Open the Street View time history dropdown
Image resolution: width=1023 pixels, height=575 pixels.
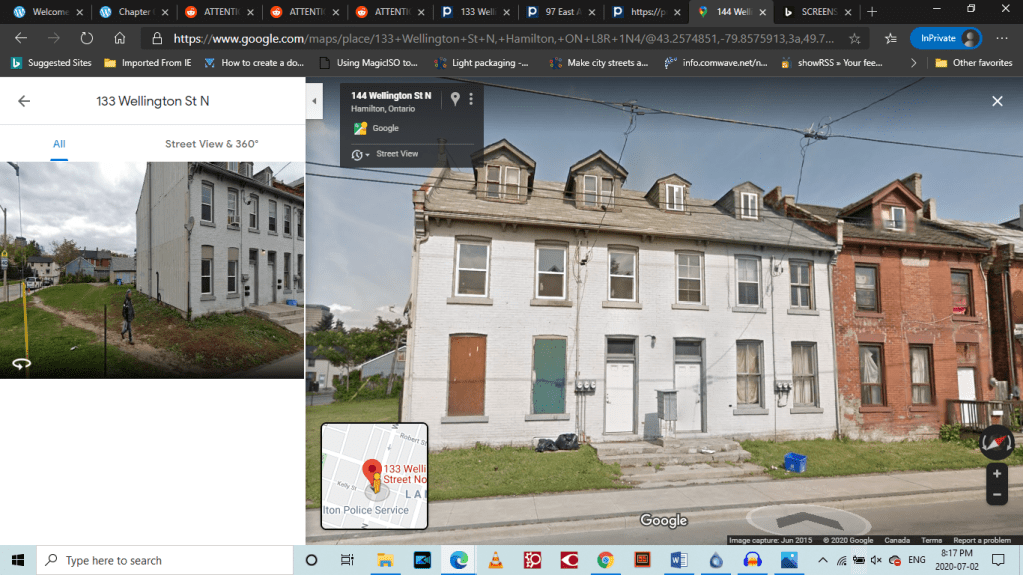pyautogui.click(x=361, y=154)
